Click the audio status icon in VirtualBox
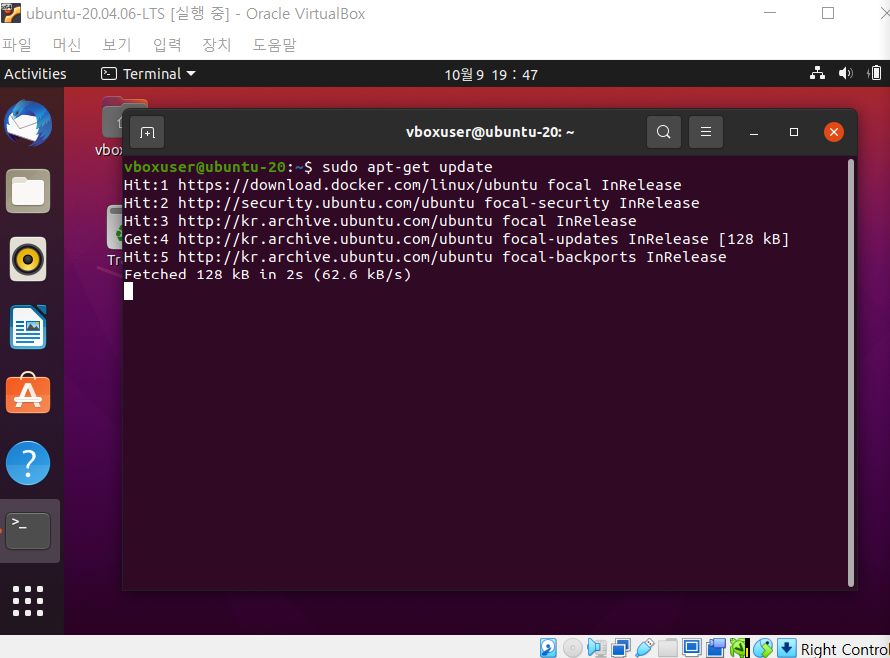890x658 pixels. pos(597,648)
